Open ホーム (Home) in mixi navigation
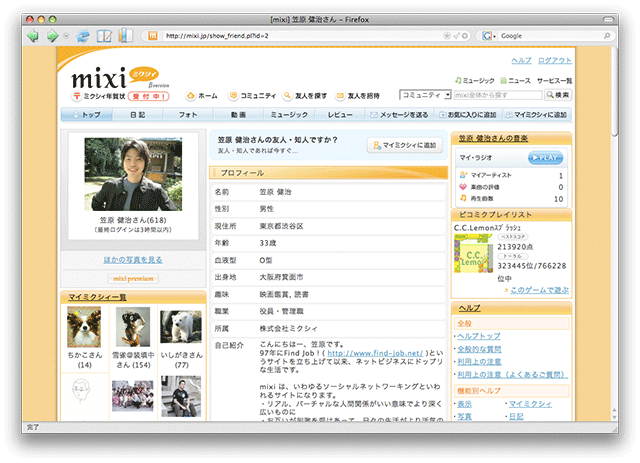 pyautogui.click(x=201, y=95)
